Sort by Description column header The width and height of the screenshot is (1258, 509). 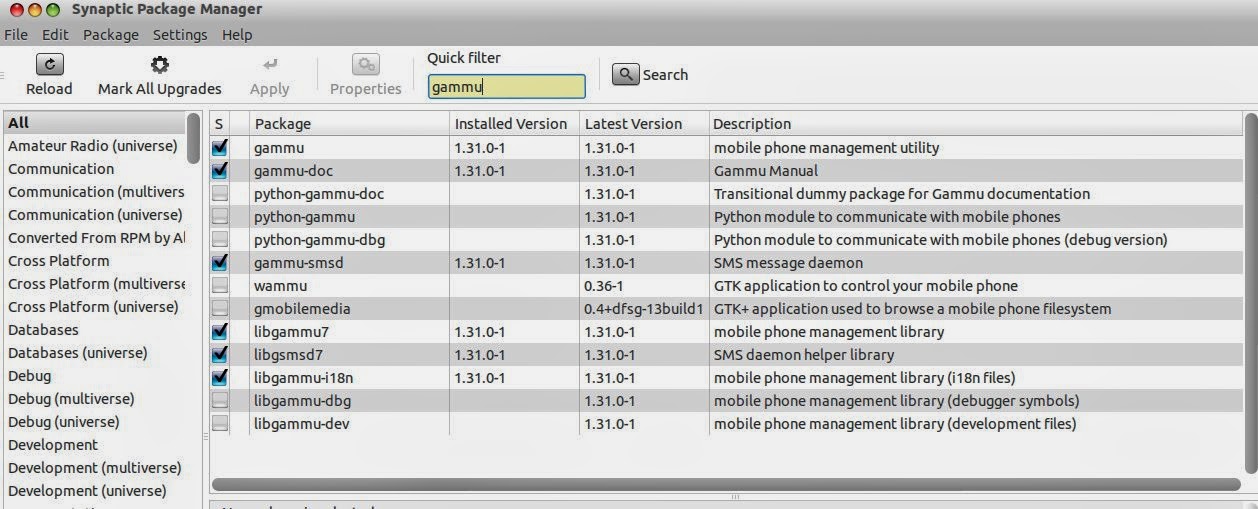click(975, 124)
